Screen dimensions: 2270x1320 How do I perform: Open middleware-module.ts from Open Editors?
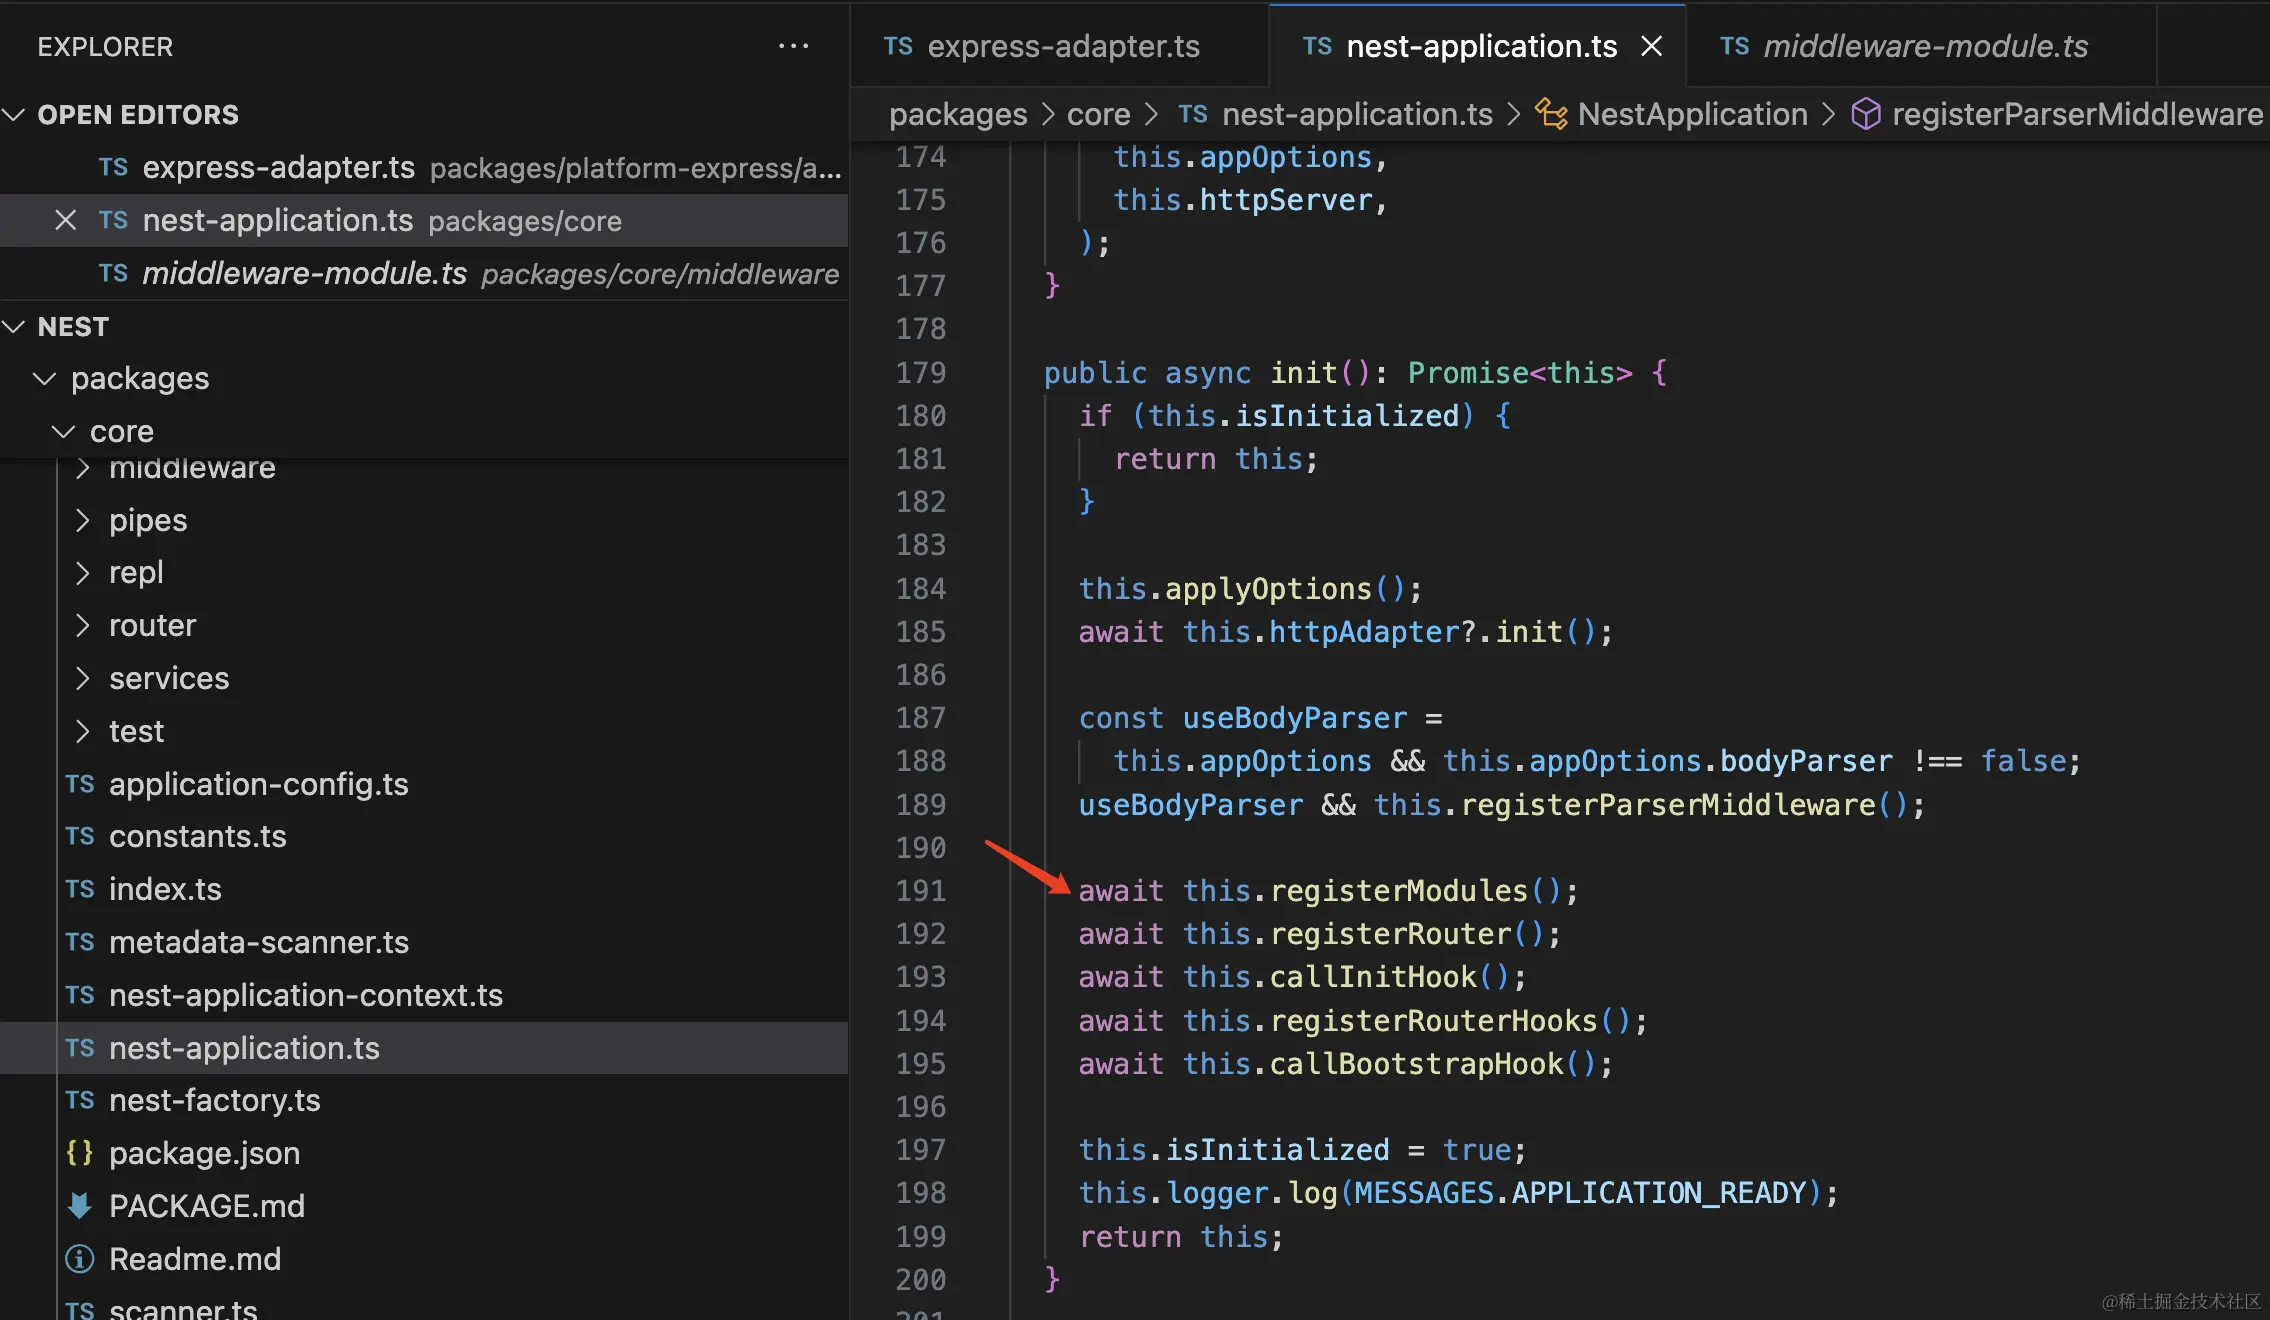pos(424,273)
